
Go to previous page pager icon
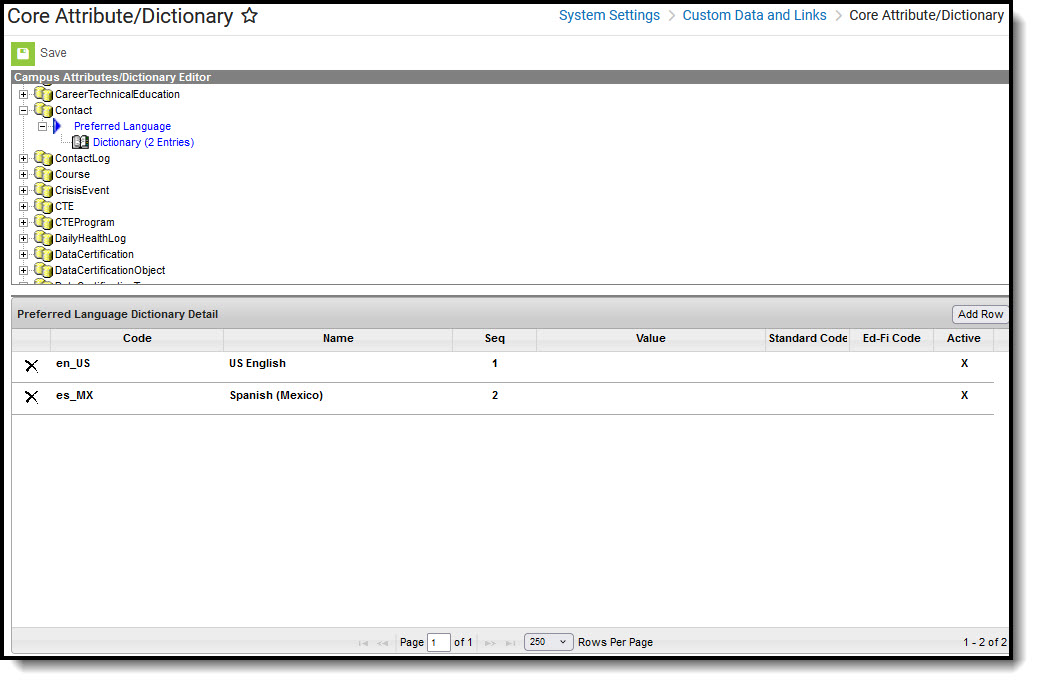point(382,643)
